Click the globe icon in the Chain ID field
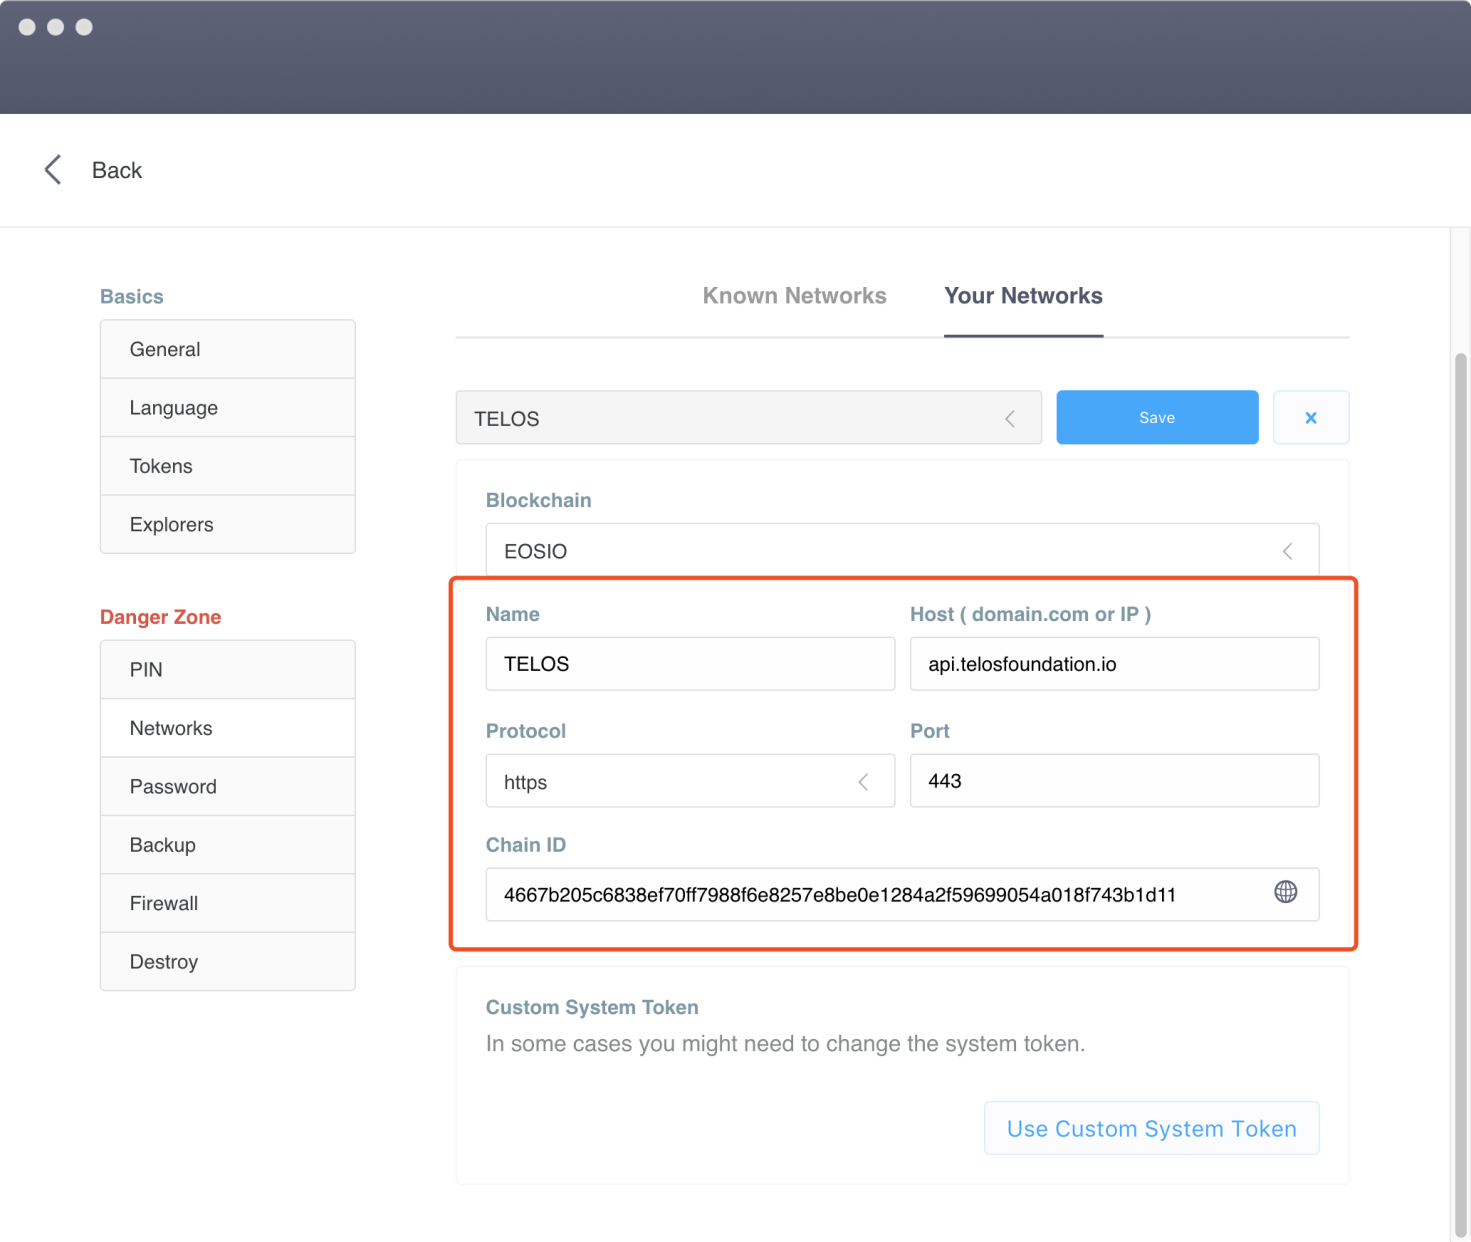 1286,892
